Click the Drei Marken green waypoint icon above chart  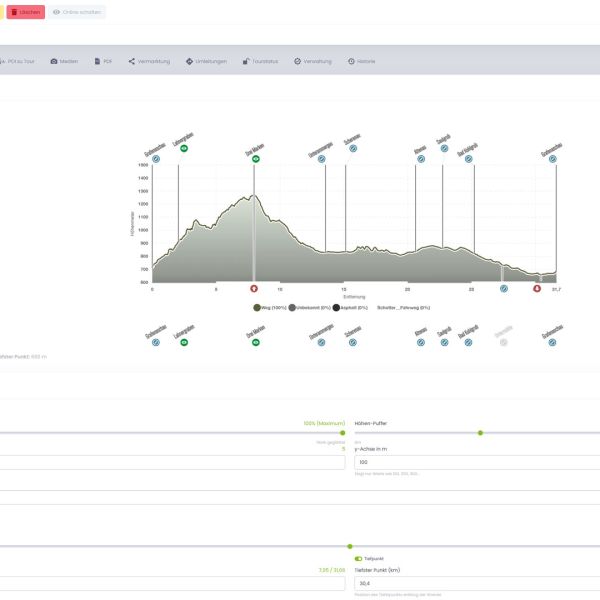(255, 160)
